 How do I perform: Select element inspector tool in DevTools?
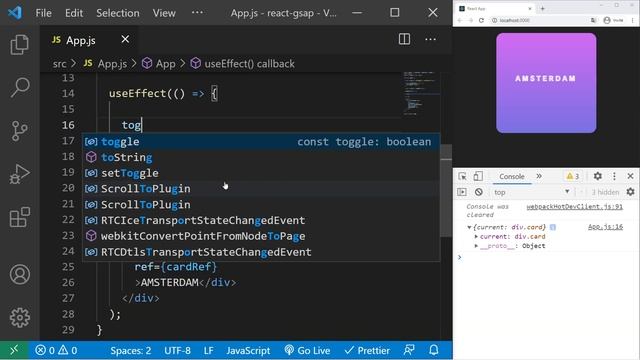(x=462, y=176)
